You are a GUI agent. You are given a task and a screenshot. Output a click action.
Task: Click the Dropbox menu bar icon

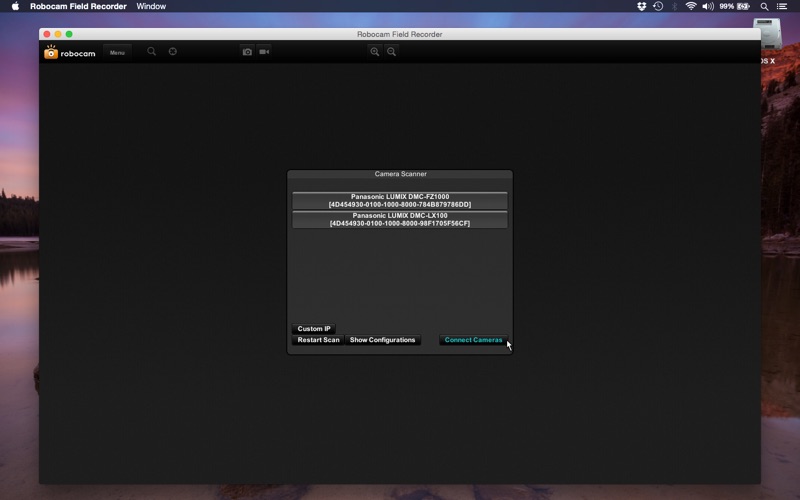pyautogui.click(x=641, y=6)
